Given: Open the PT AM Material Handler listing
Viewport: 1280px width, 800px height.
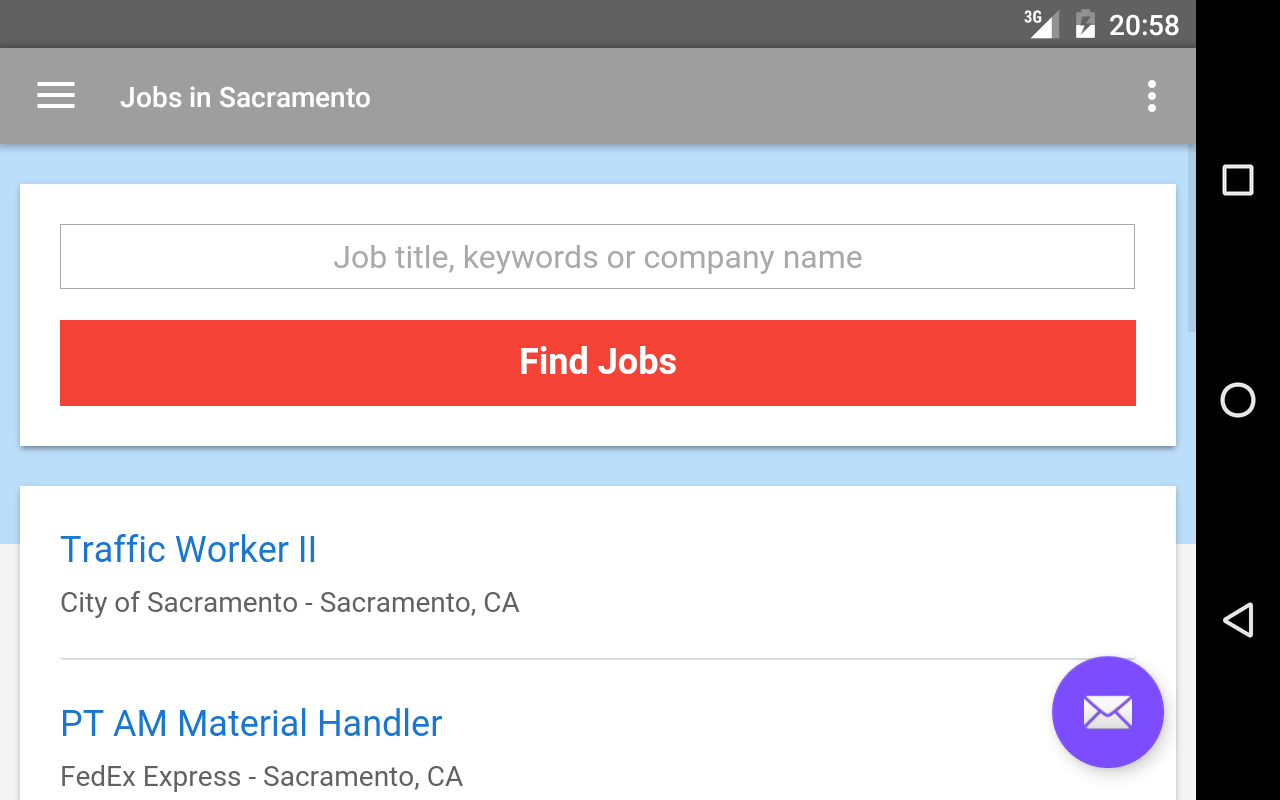Looking at the screenshot, I should click(251, 723).
